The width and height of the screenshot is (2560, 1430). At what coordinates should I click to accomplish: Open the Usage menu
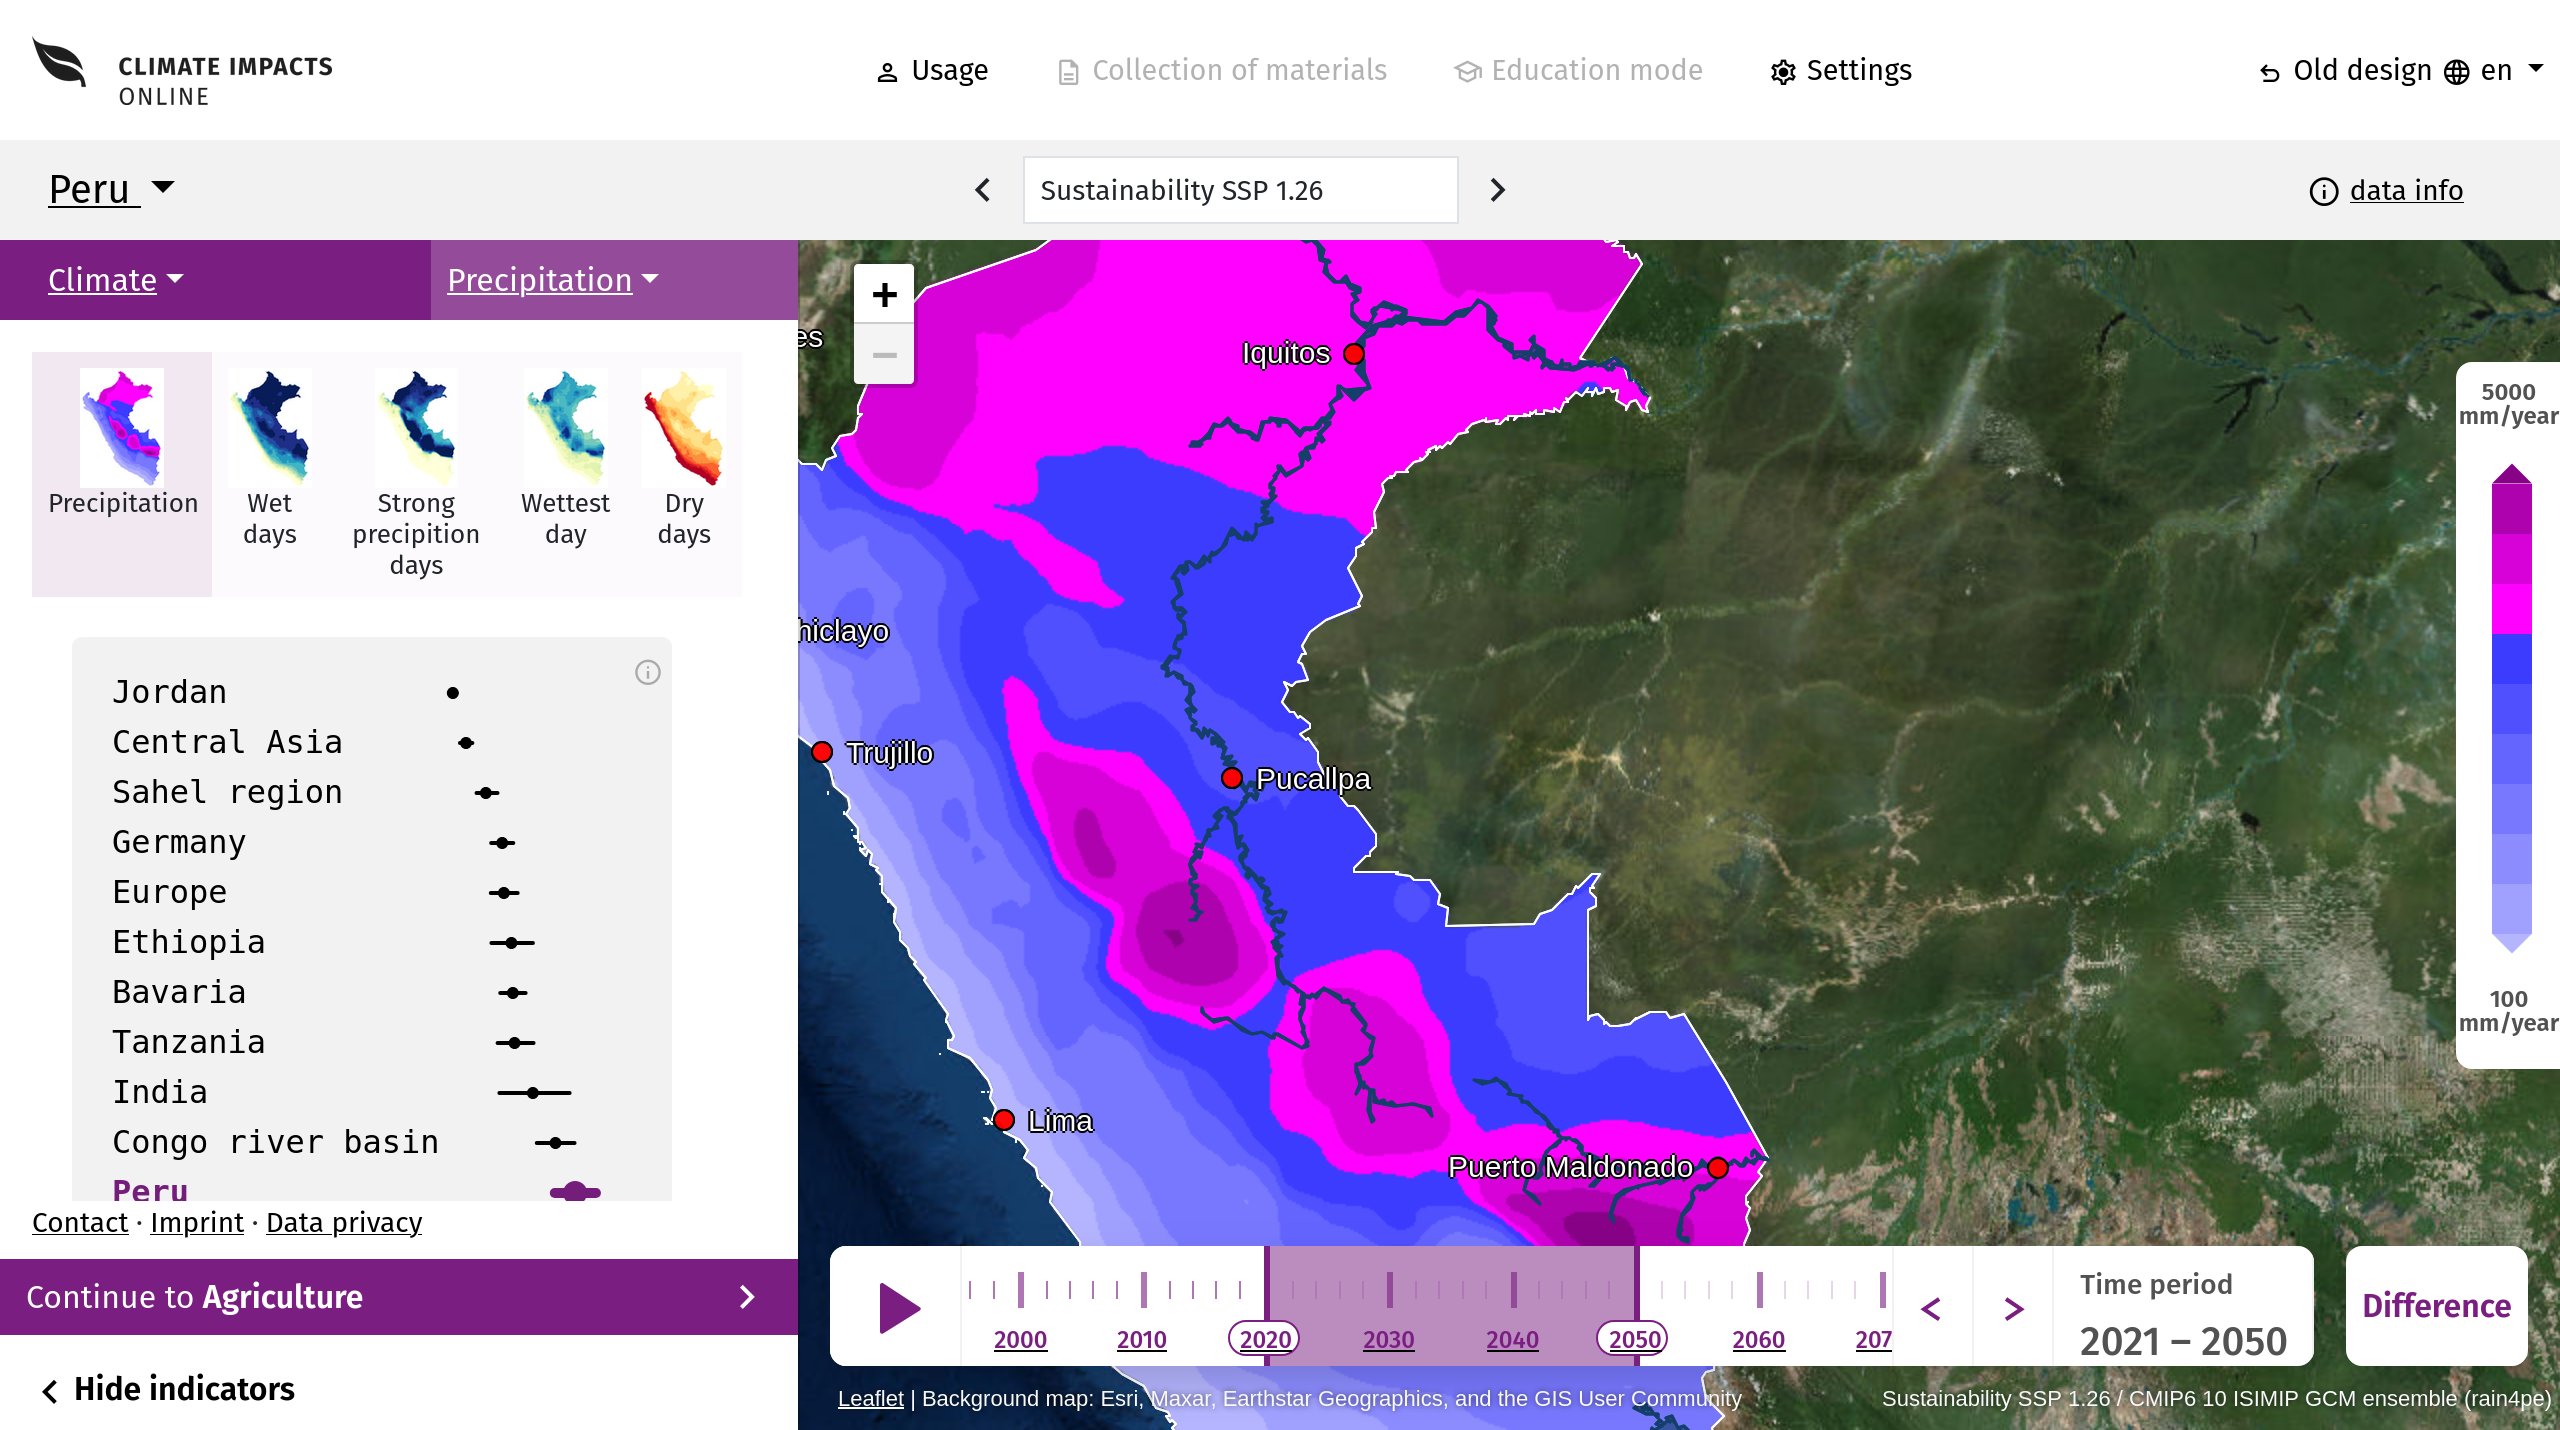coord(932,70)
